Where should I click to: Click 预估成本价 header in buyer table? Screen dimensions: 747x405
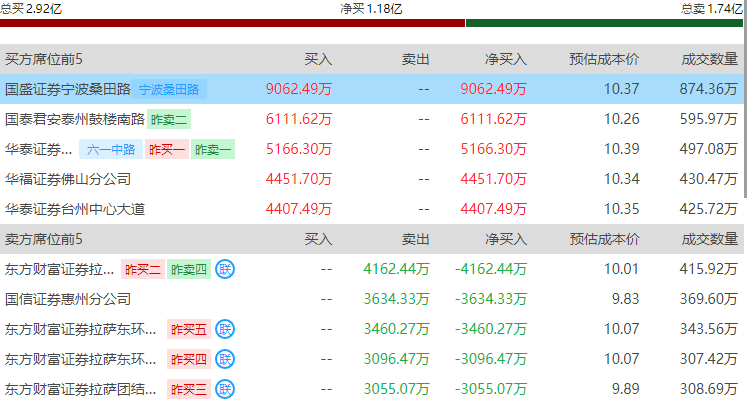(x=604, y=59)
